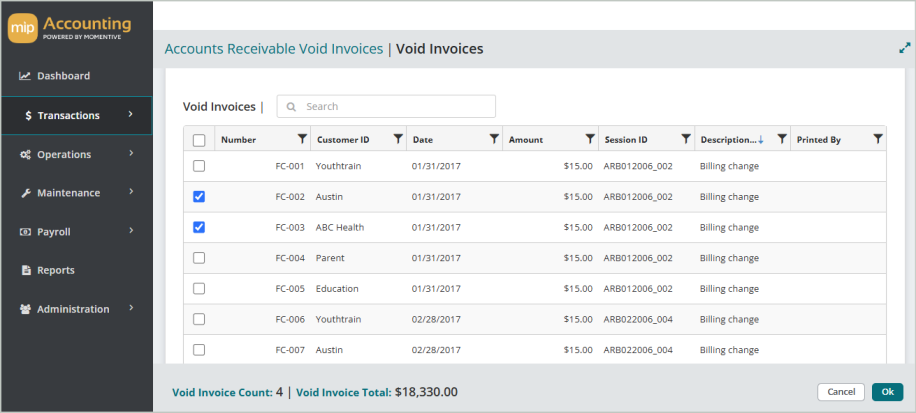Open the Printed By column filter
916x413 pixels.
coord(878,139)
